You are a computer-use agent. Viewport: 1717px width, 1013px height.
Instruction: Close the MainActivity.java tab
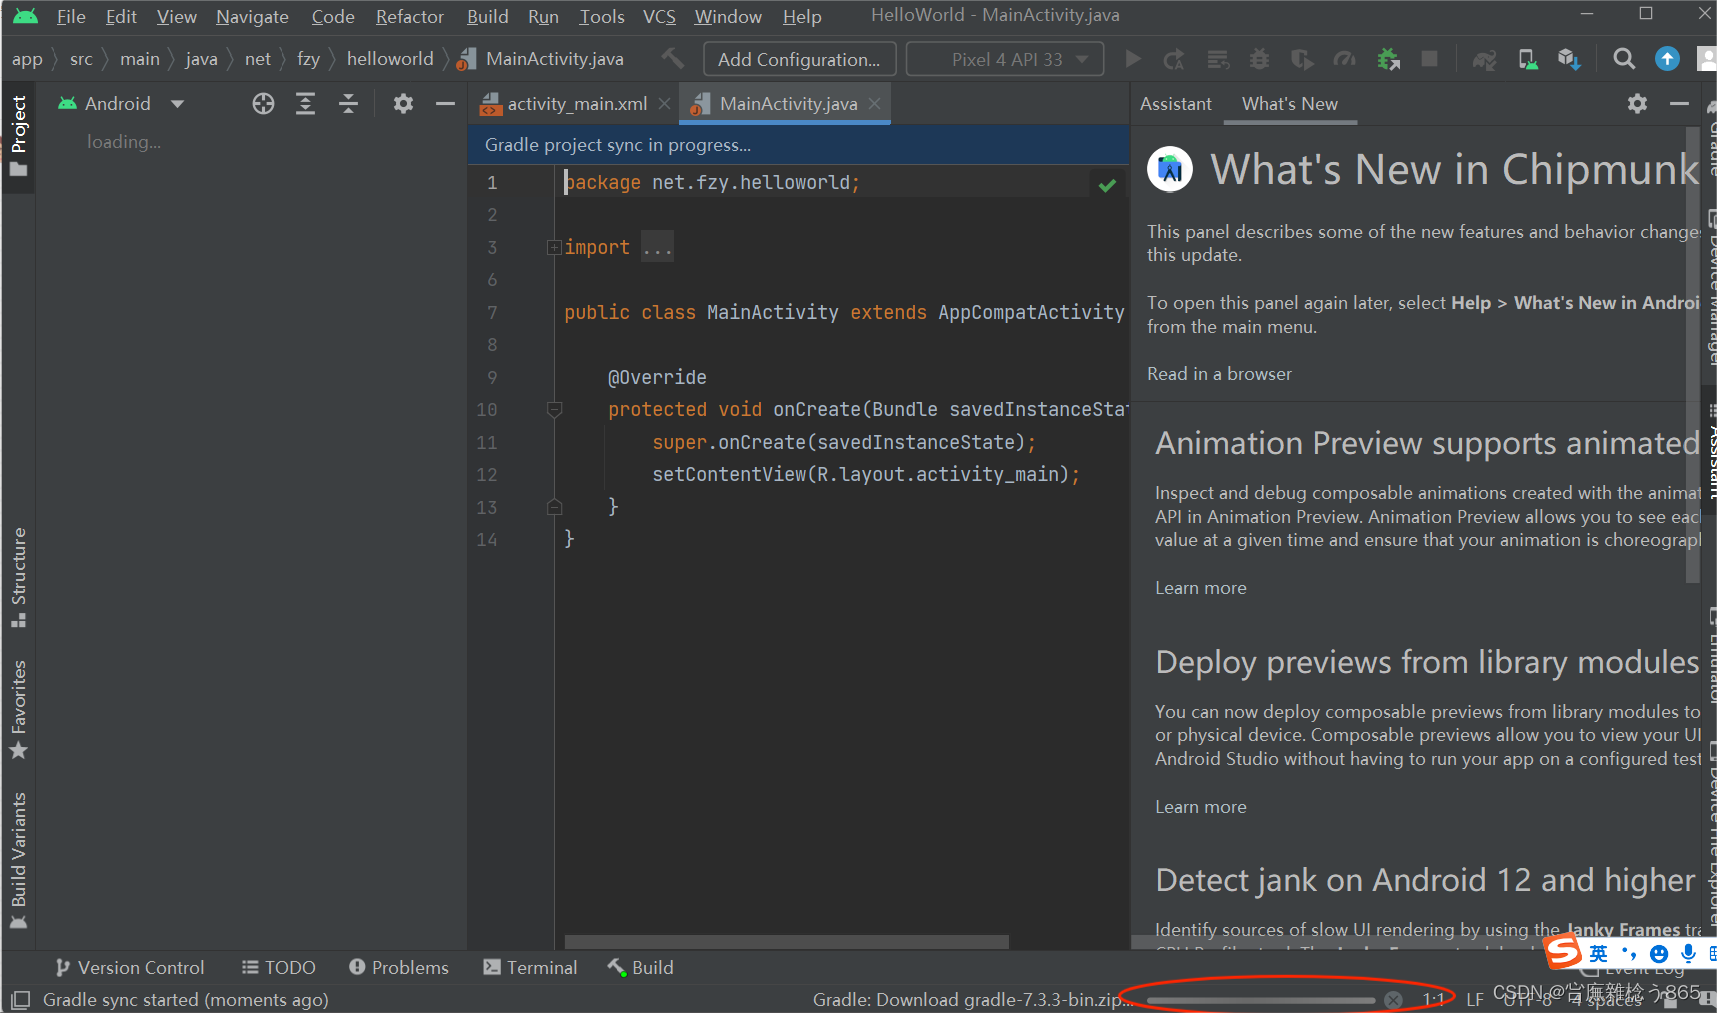[875, 103]
